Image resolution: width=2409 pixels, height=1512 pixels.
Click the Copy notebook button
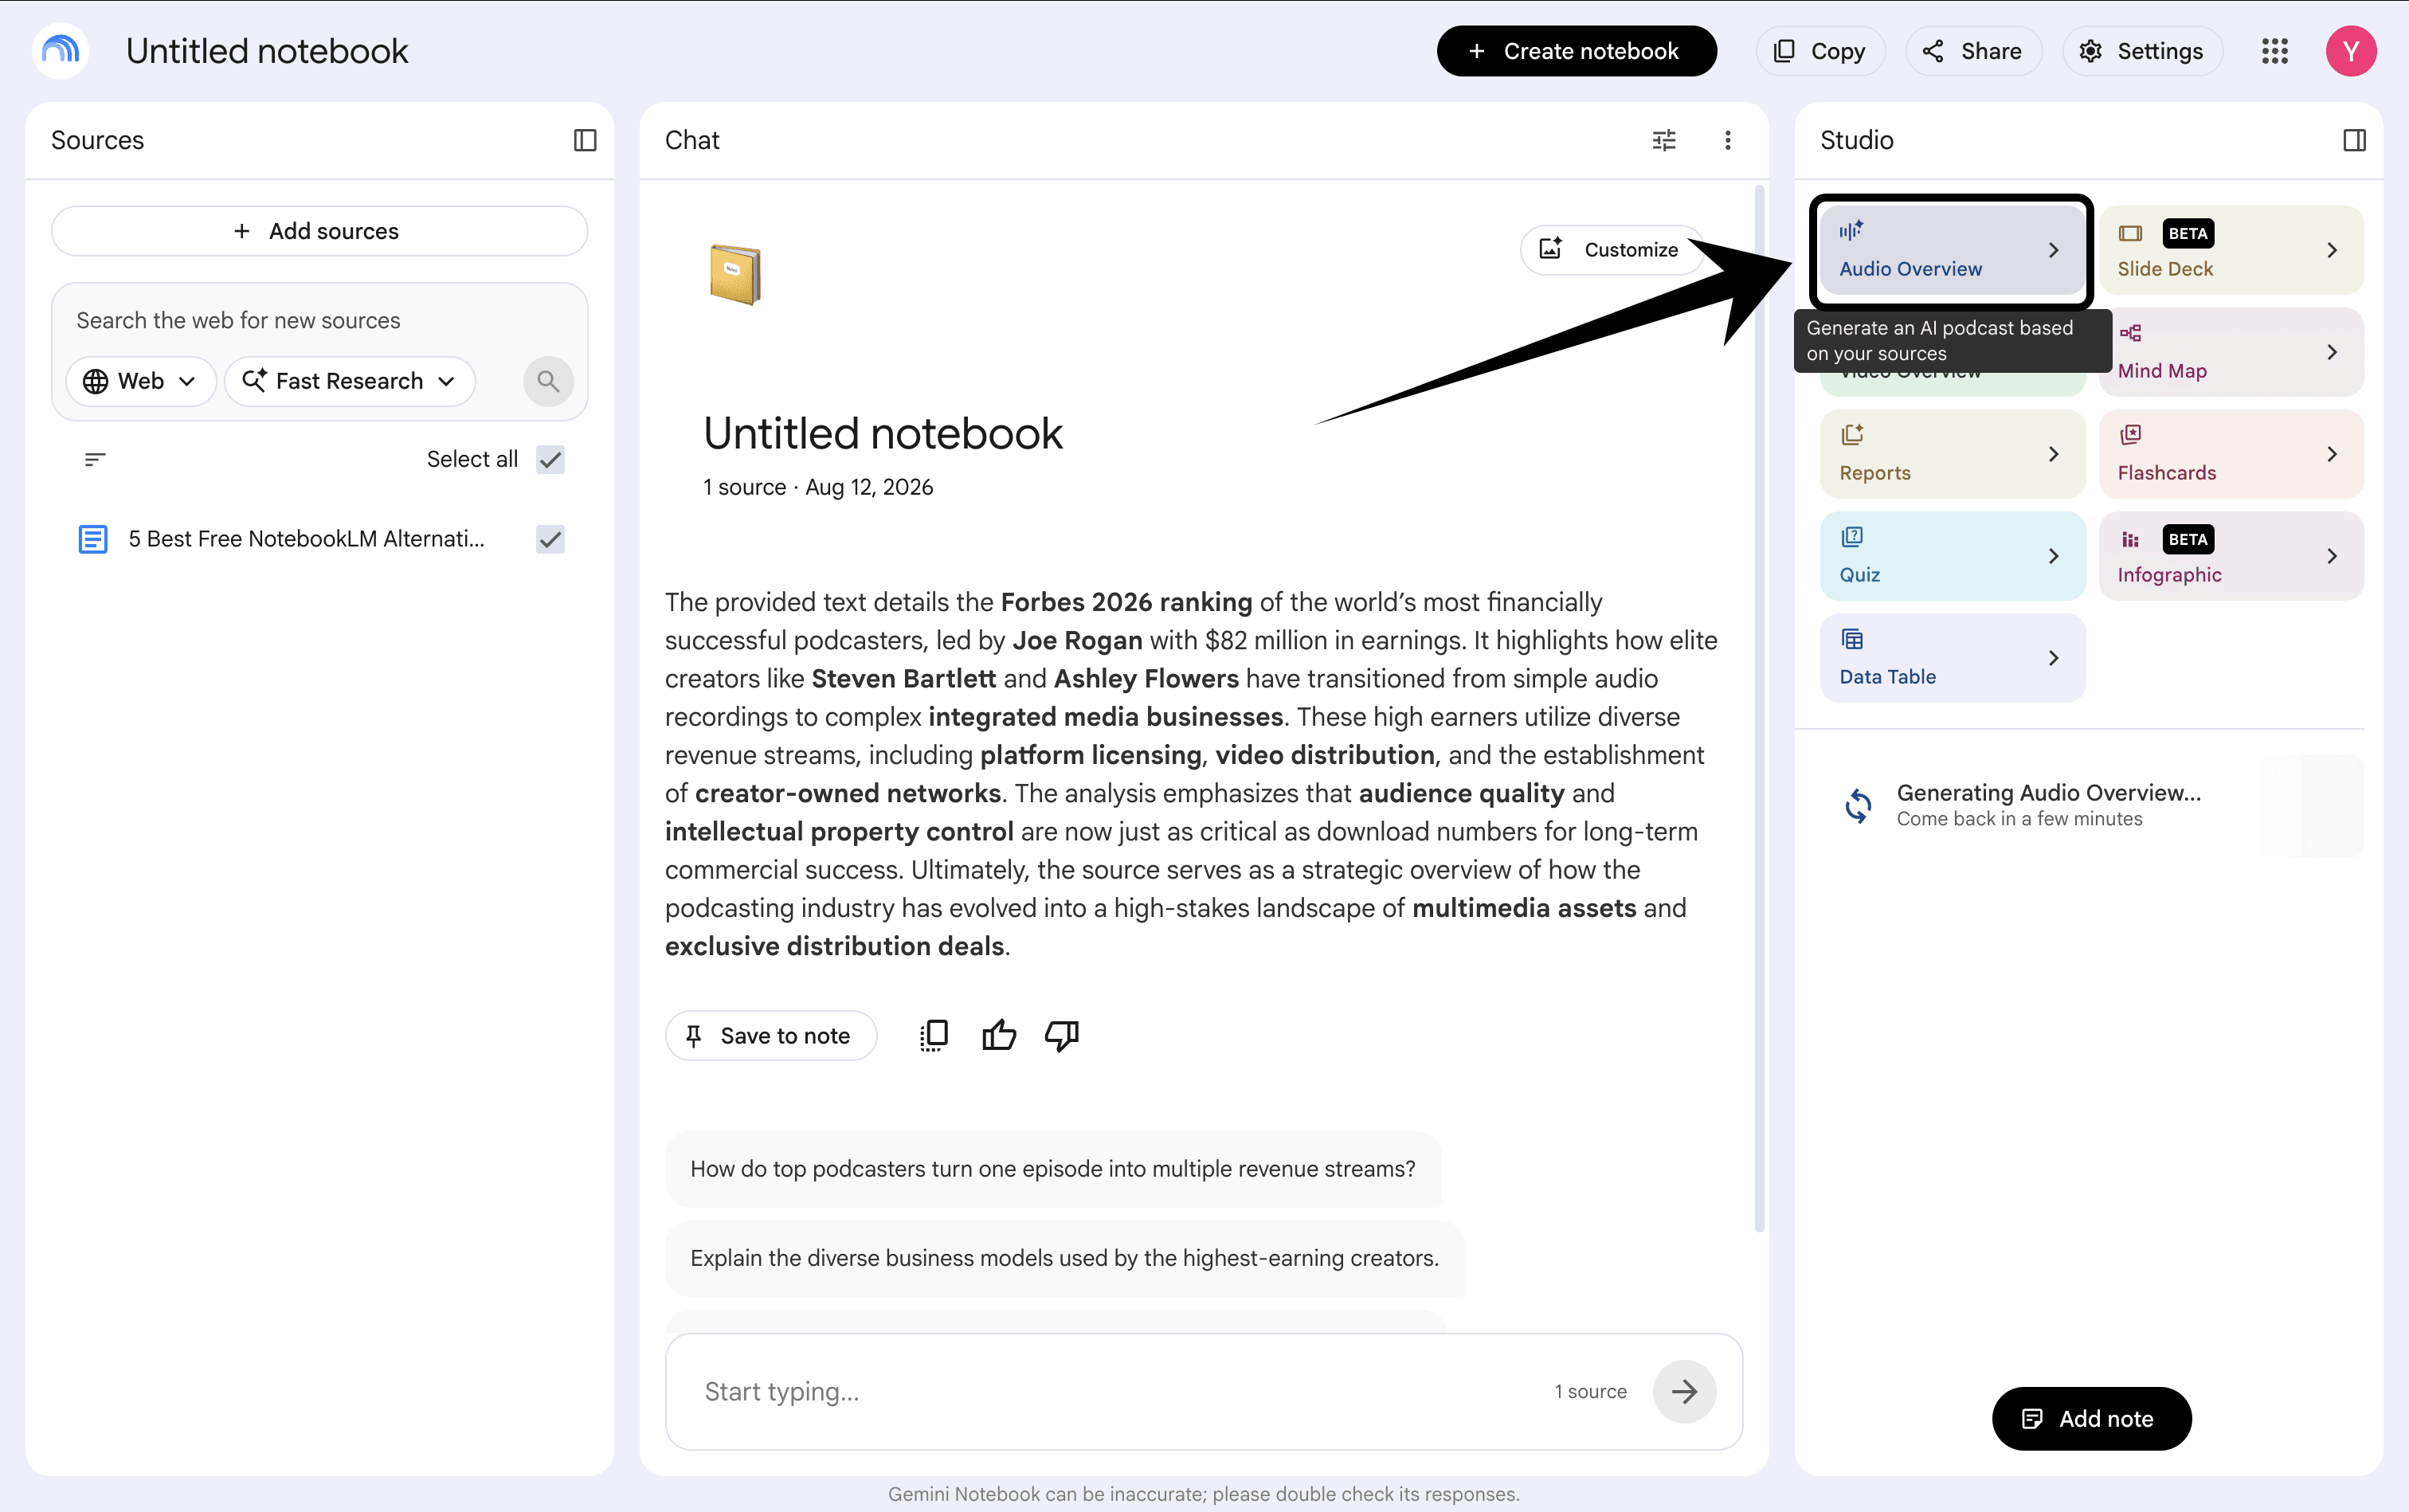click(1820, 51)
